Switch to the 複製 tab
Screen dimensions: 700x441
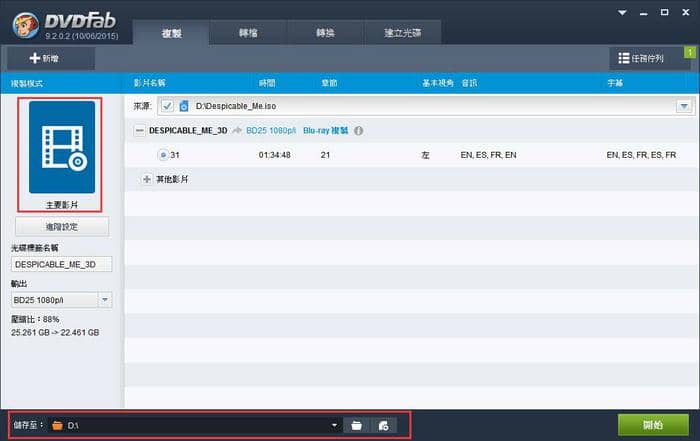click(171, 33)
